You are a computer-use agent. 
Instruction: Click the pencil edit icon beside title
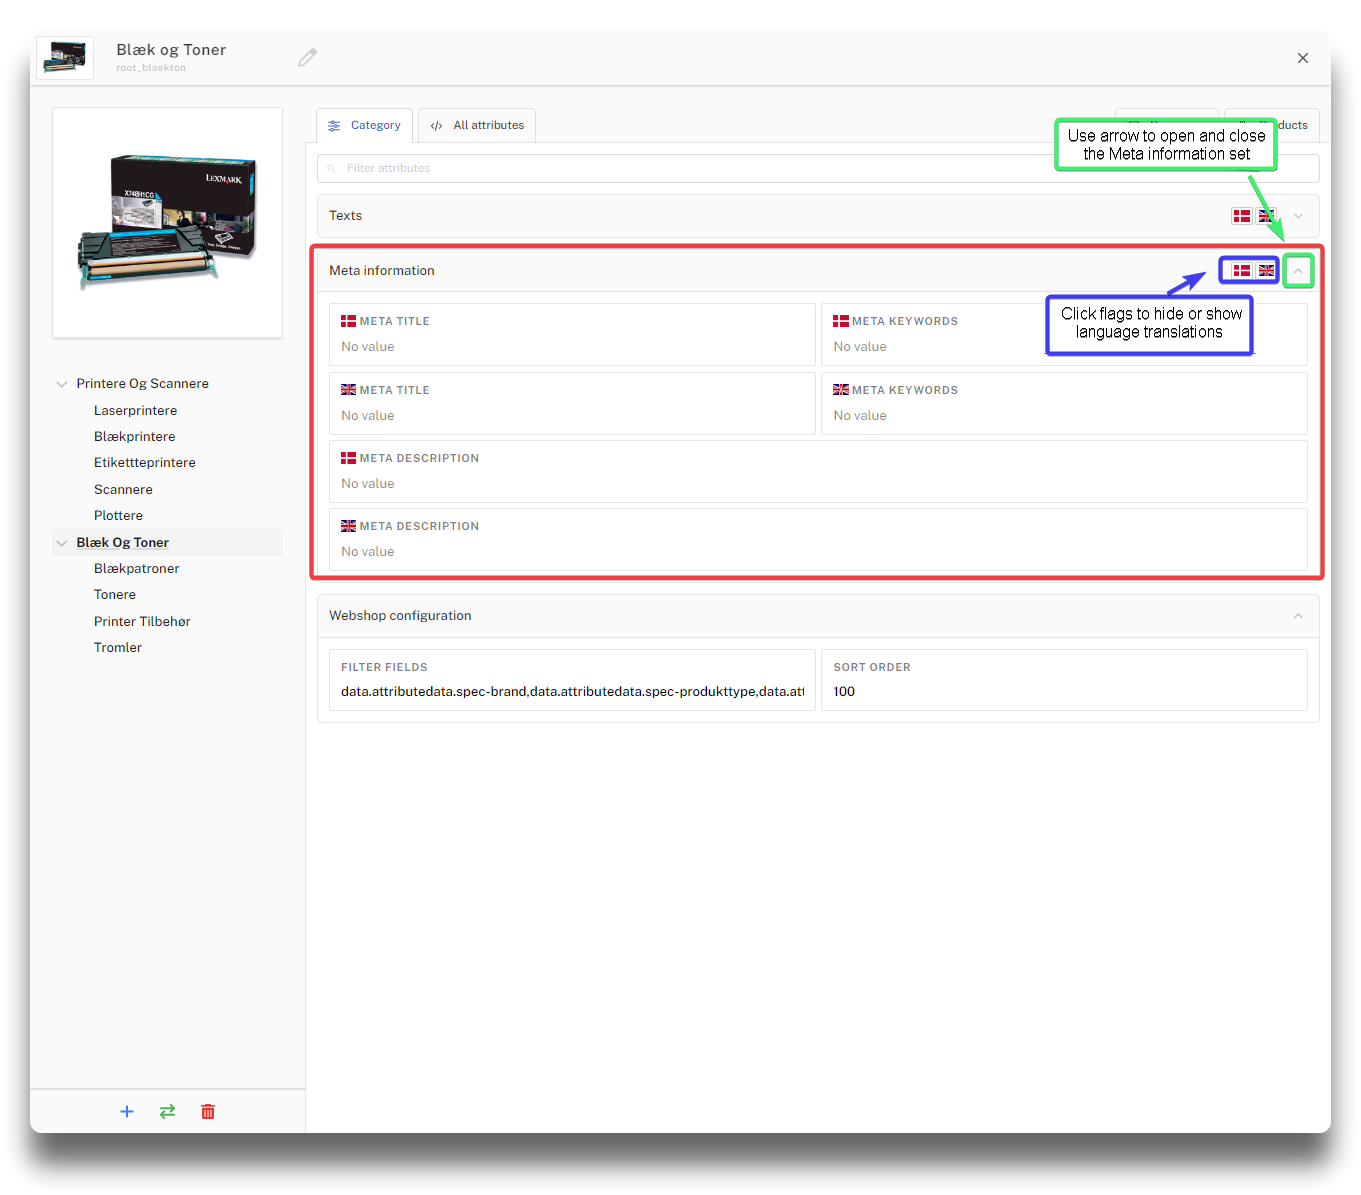click(307, 58)
